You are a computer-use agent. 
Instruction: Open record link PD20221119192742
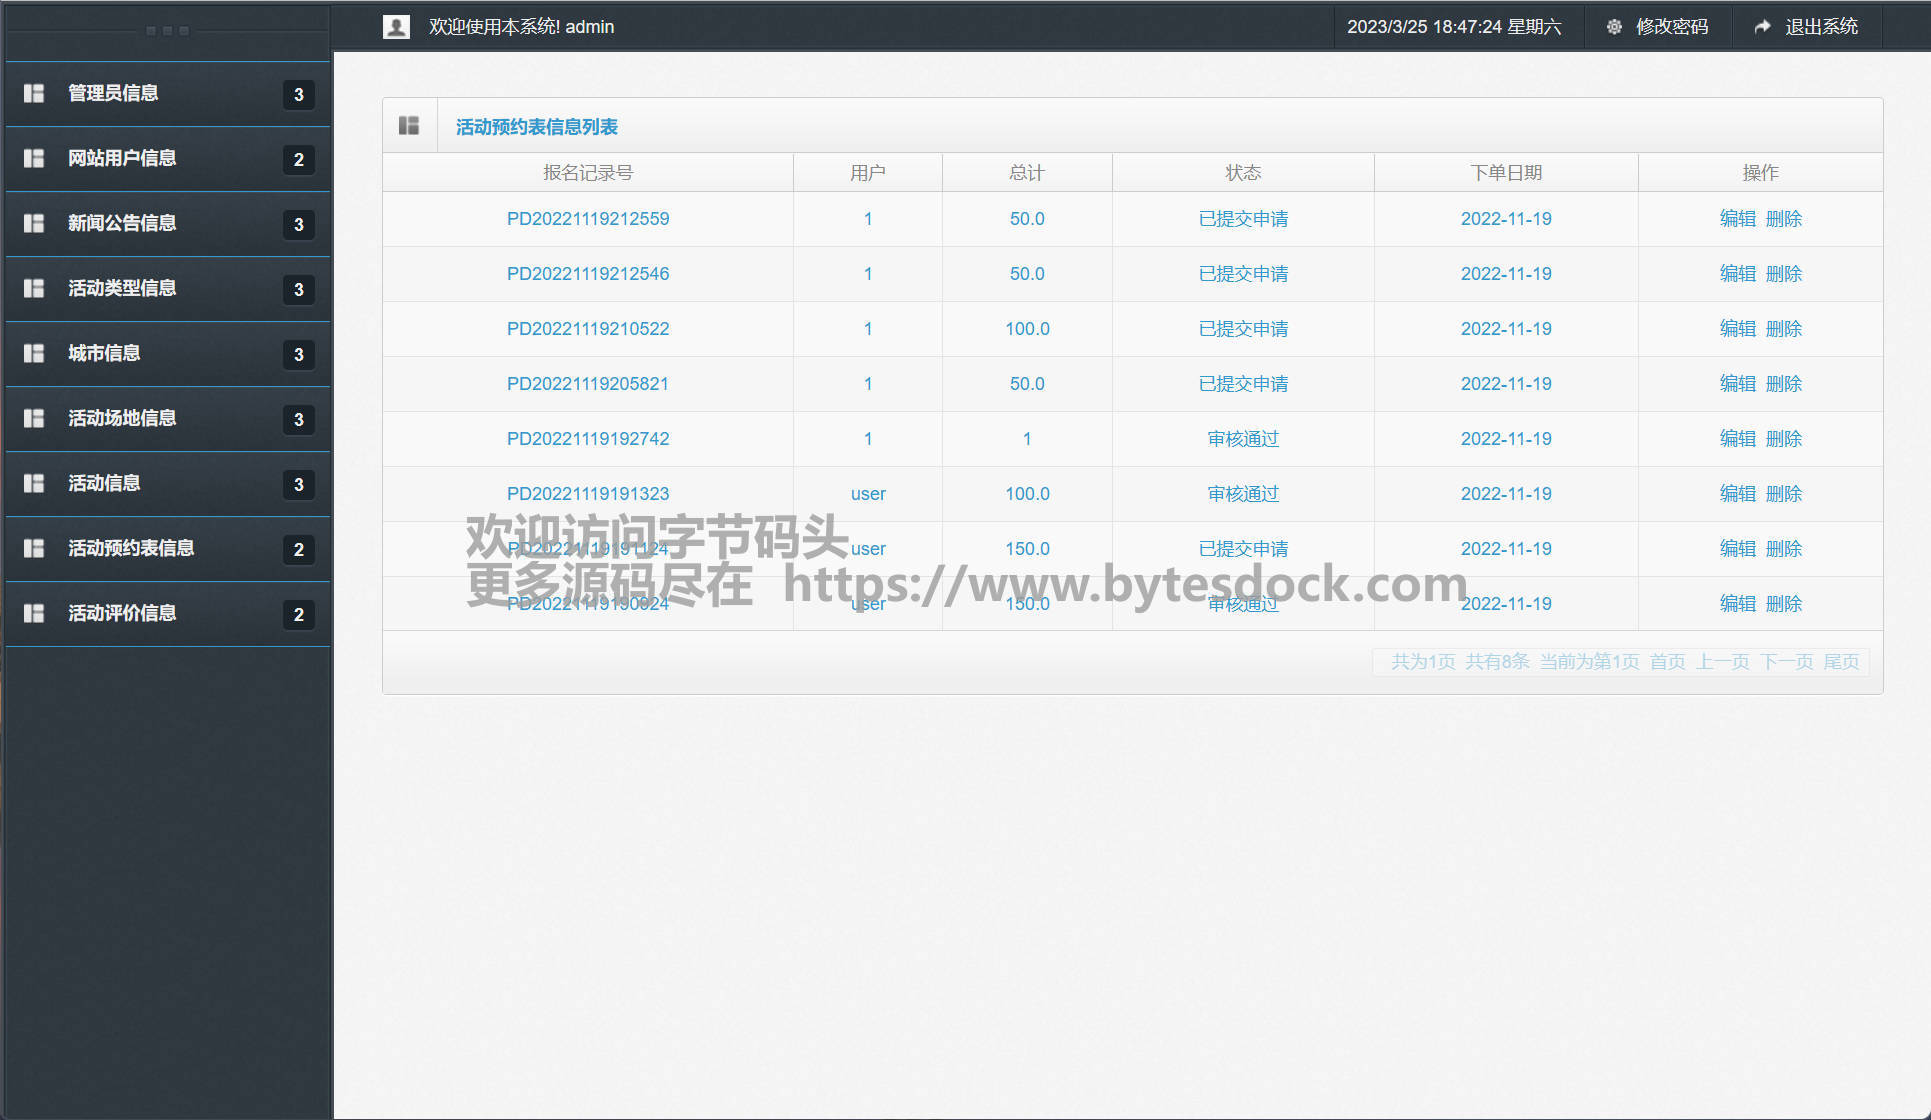pos(588,439)
